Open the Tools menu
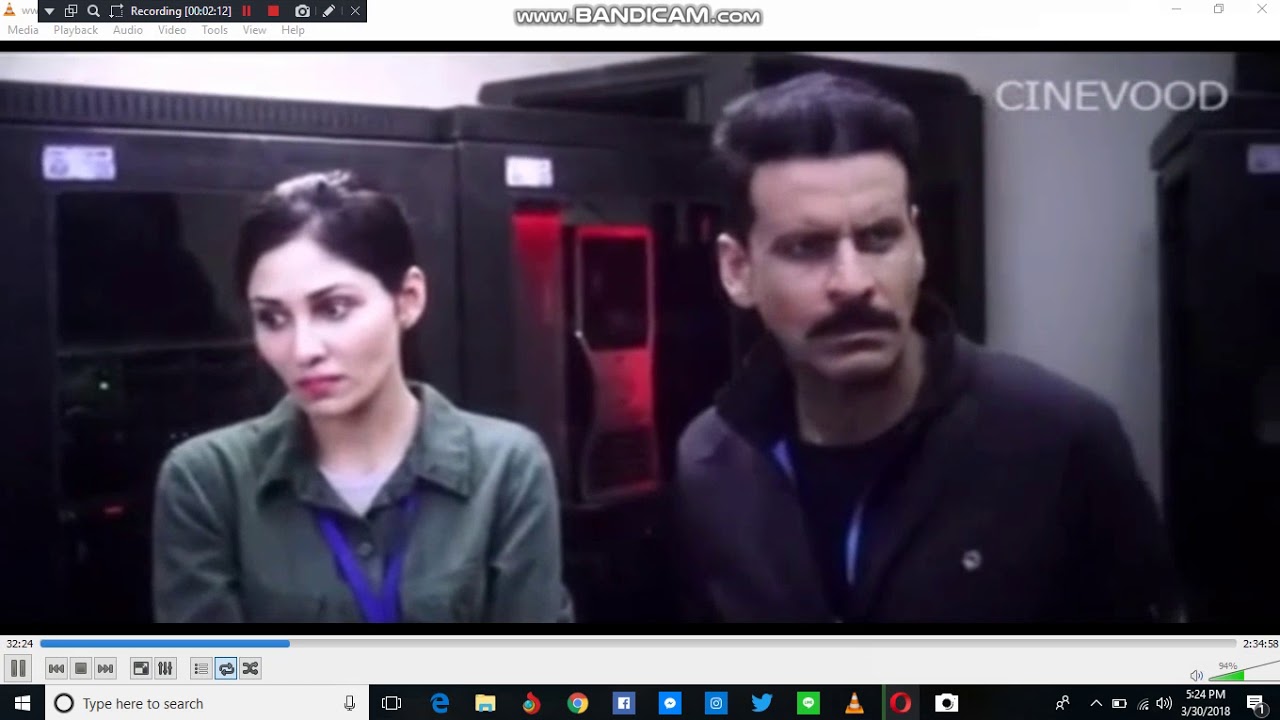This screenshot has height=720, width=1280. pyautogui.click(x=215, y=30)
